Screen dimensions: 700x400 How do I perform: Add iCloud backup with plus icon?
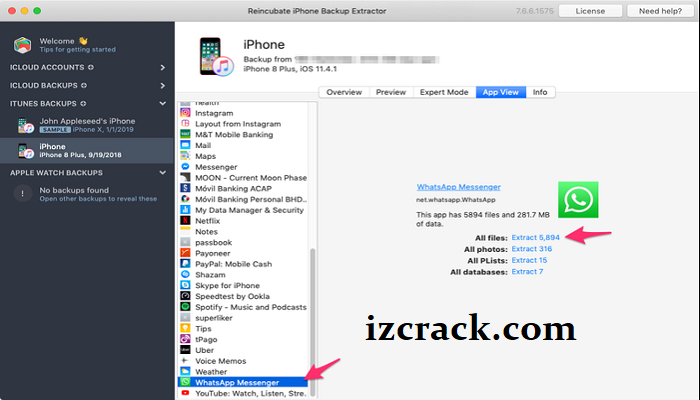84,85
